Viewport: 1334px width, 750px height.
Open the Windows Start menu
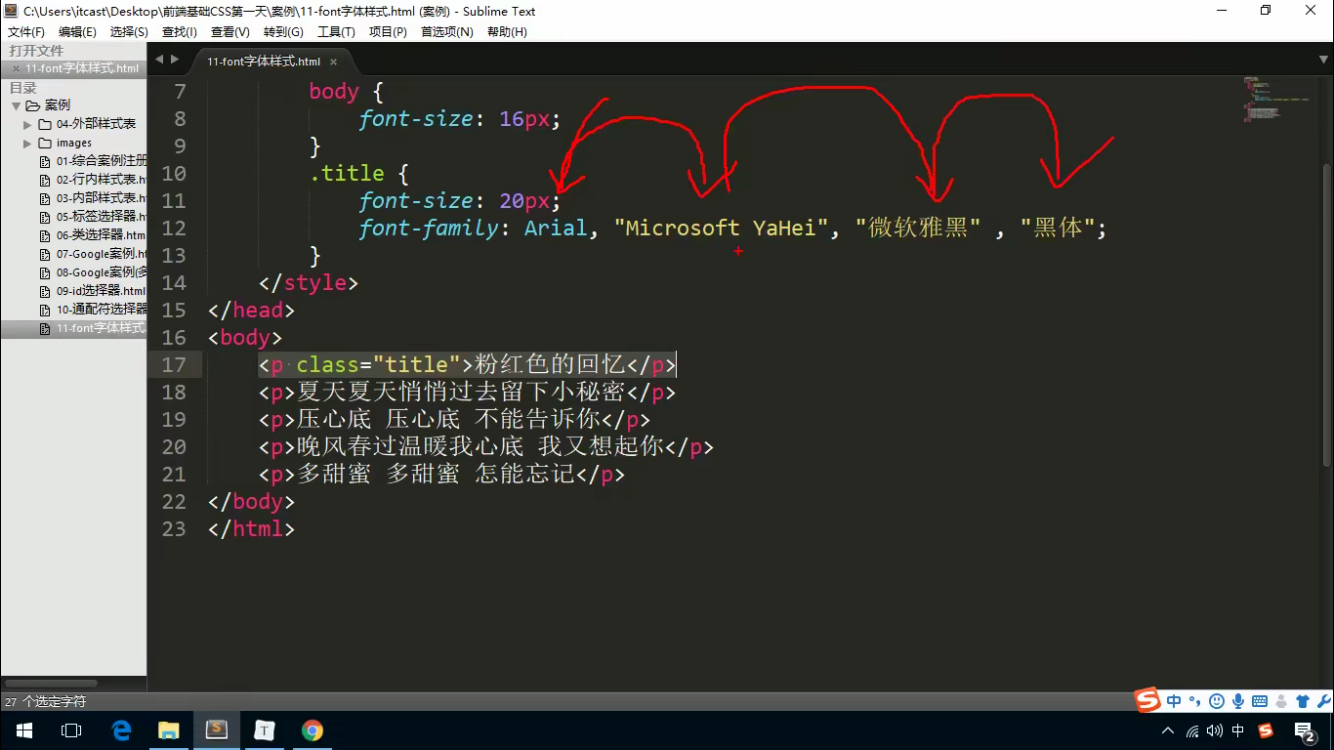pyautogui.click(x=24, y=731)
